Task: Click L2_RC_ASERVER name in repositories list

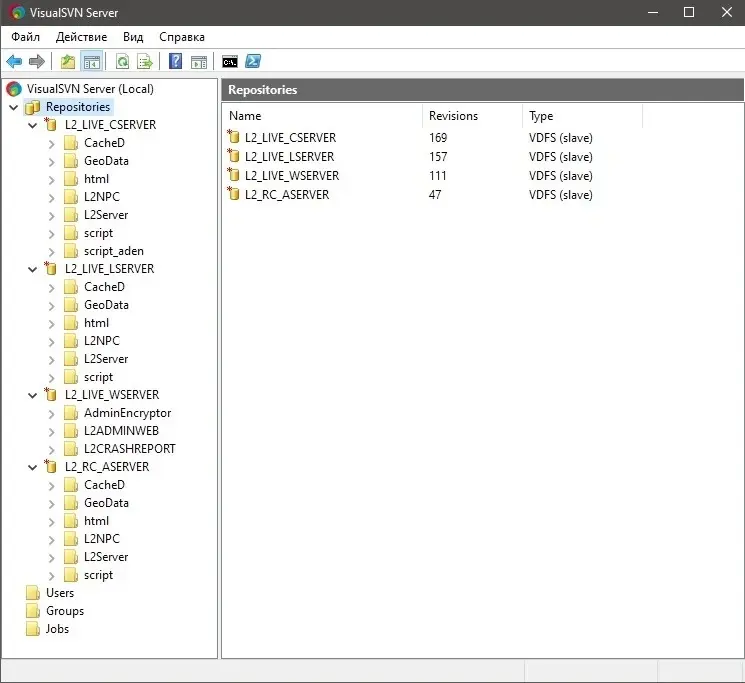Action: (x=287, y=195)
